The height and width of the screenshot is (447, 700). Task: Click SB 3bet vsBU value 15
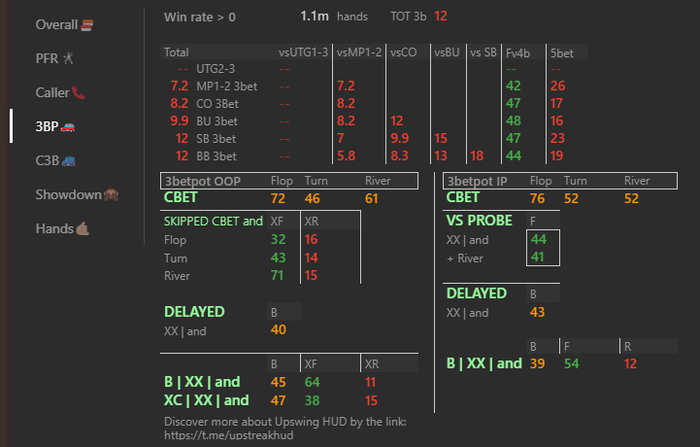pos(441,138)
